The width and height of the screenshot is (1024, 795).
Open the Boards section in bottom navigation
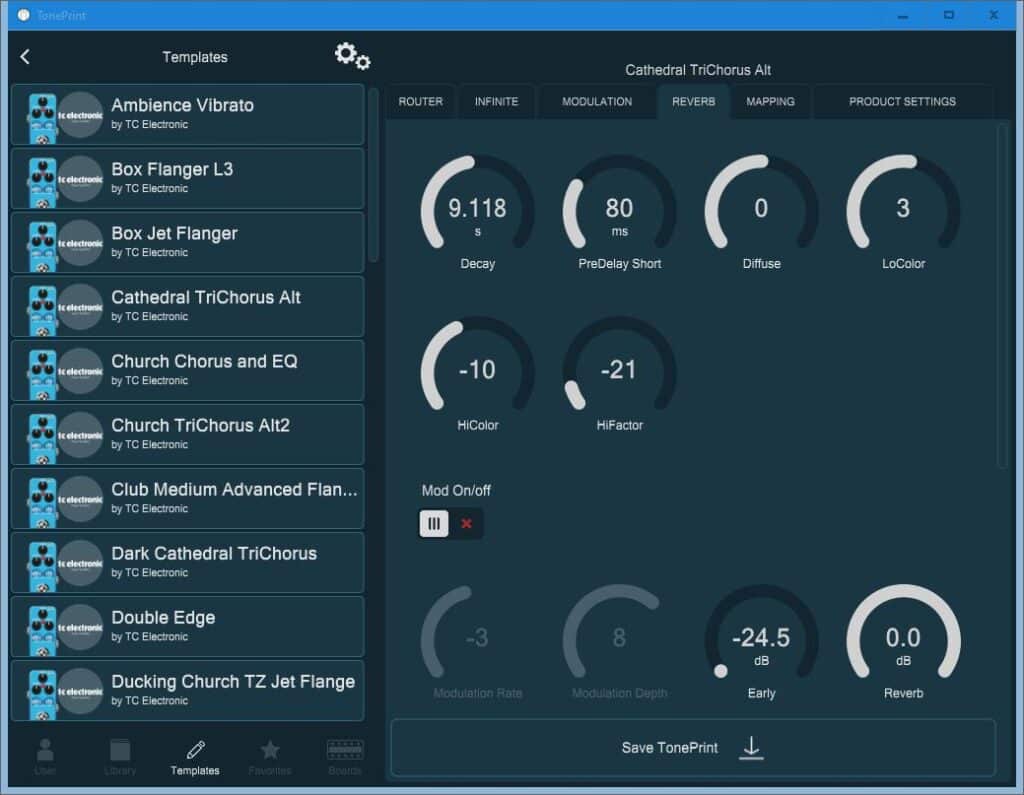click(345, 756)
